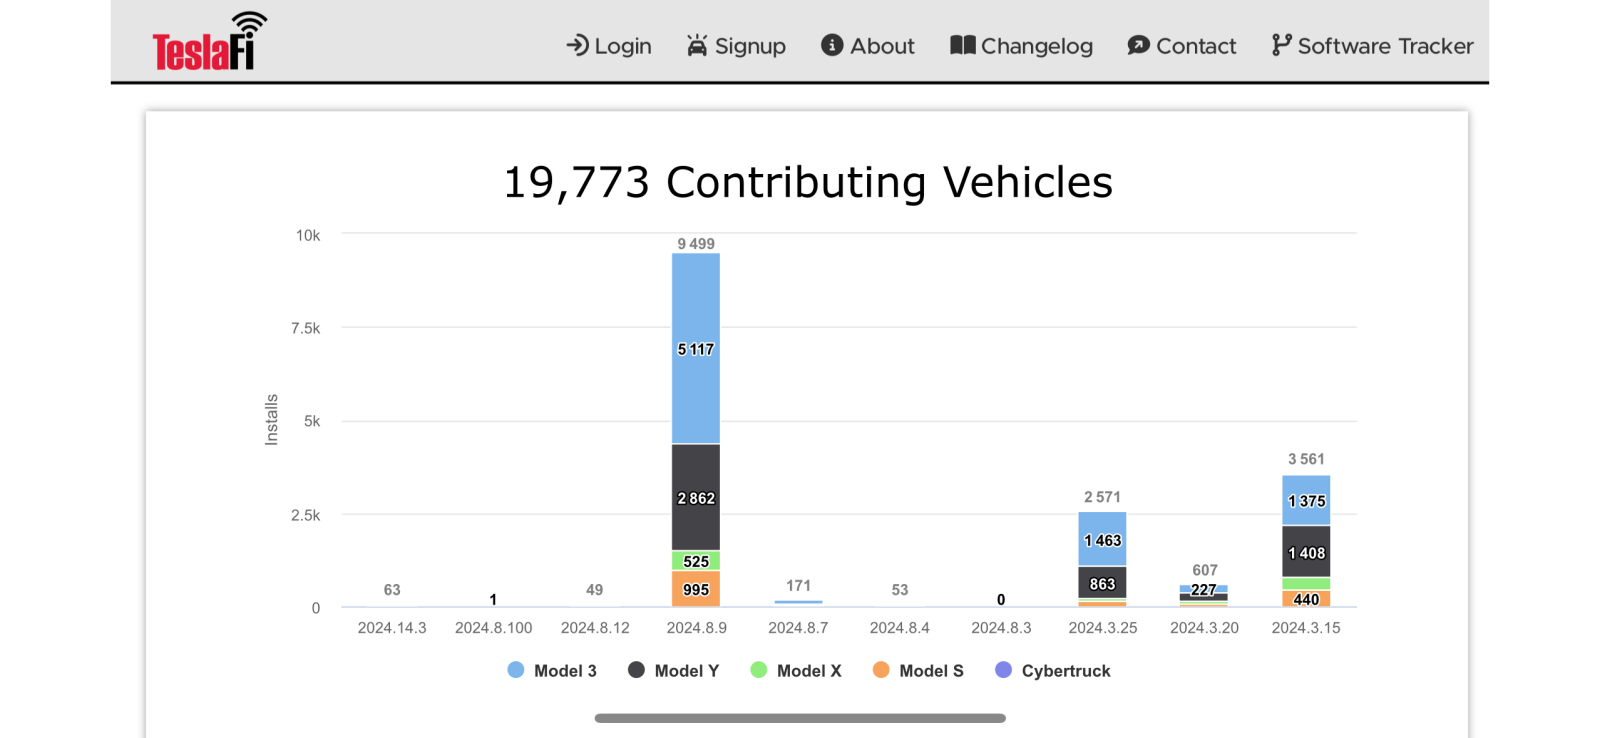Click the "7.5k" y-axis label

coord(306,329)
